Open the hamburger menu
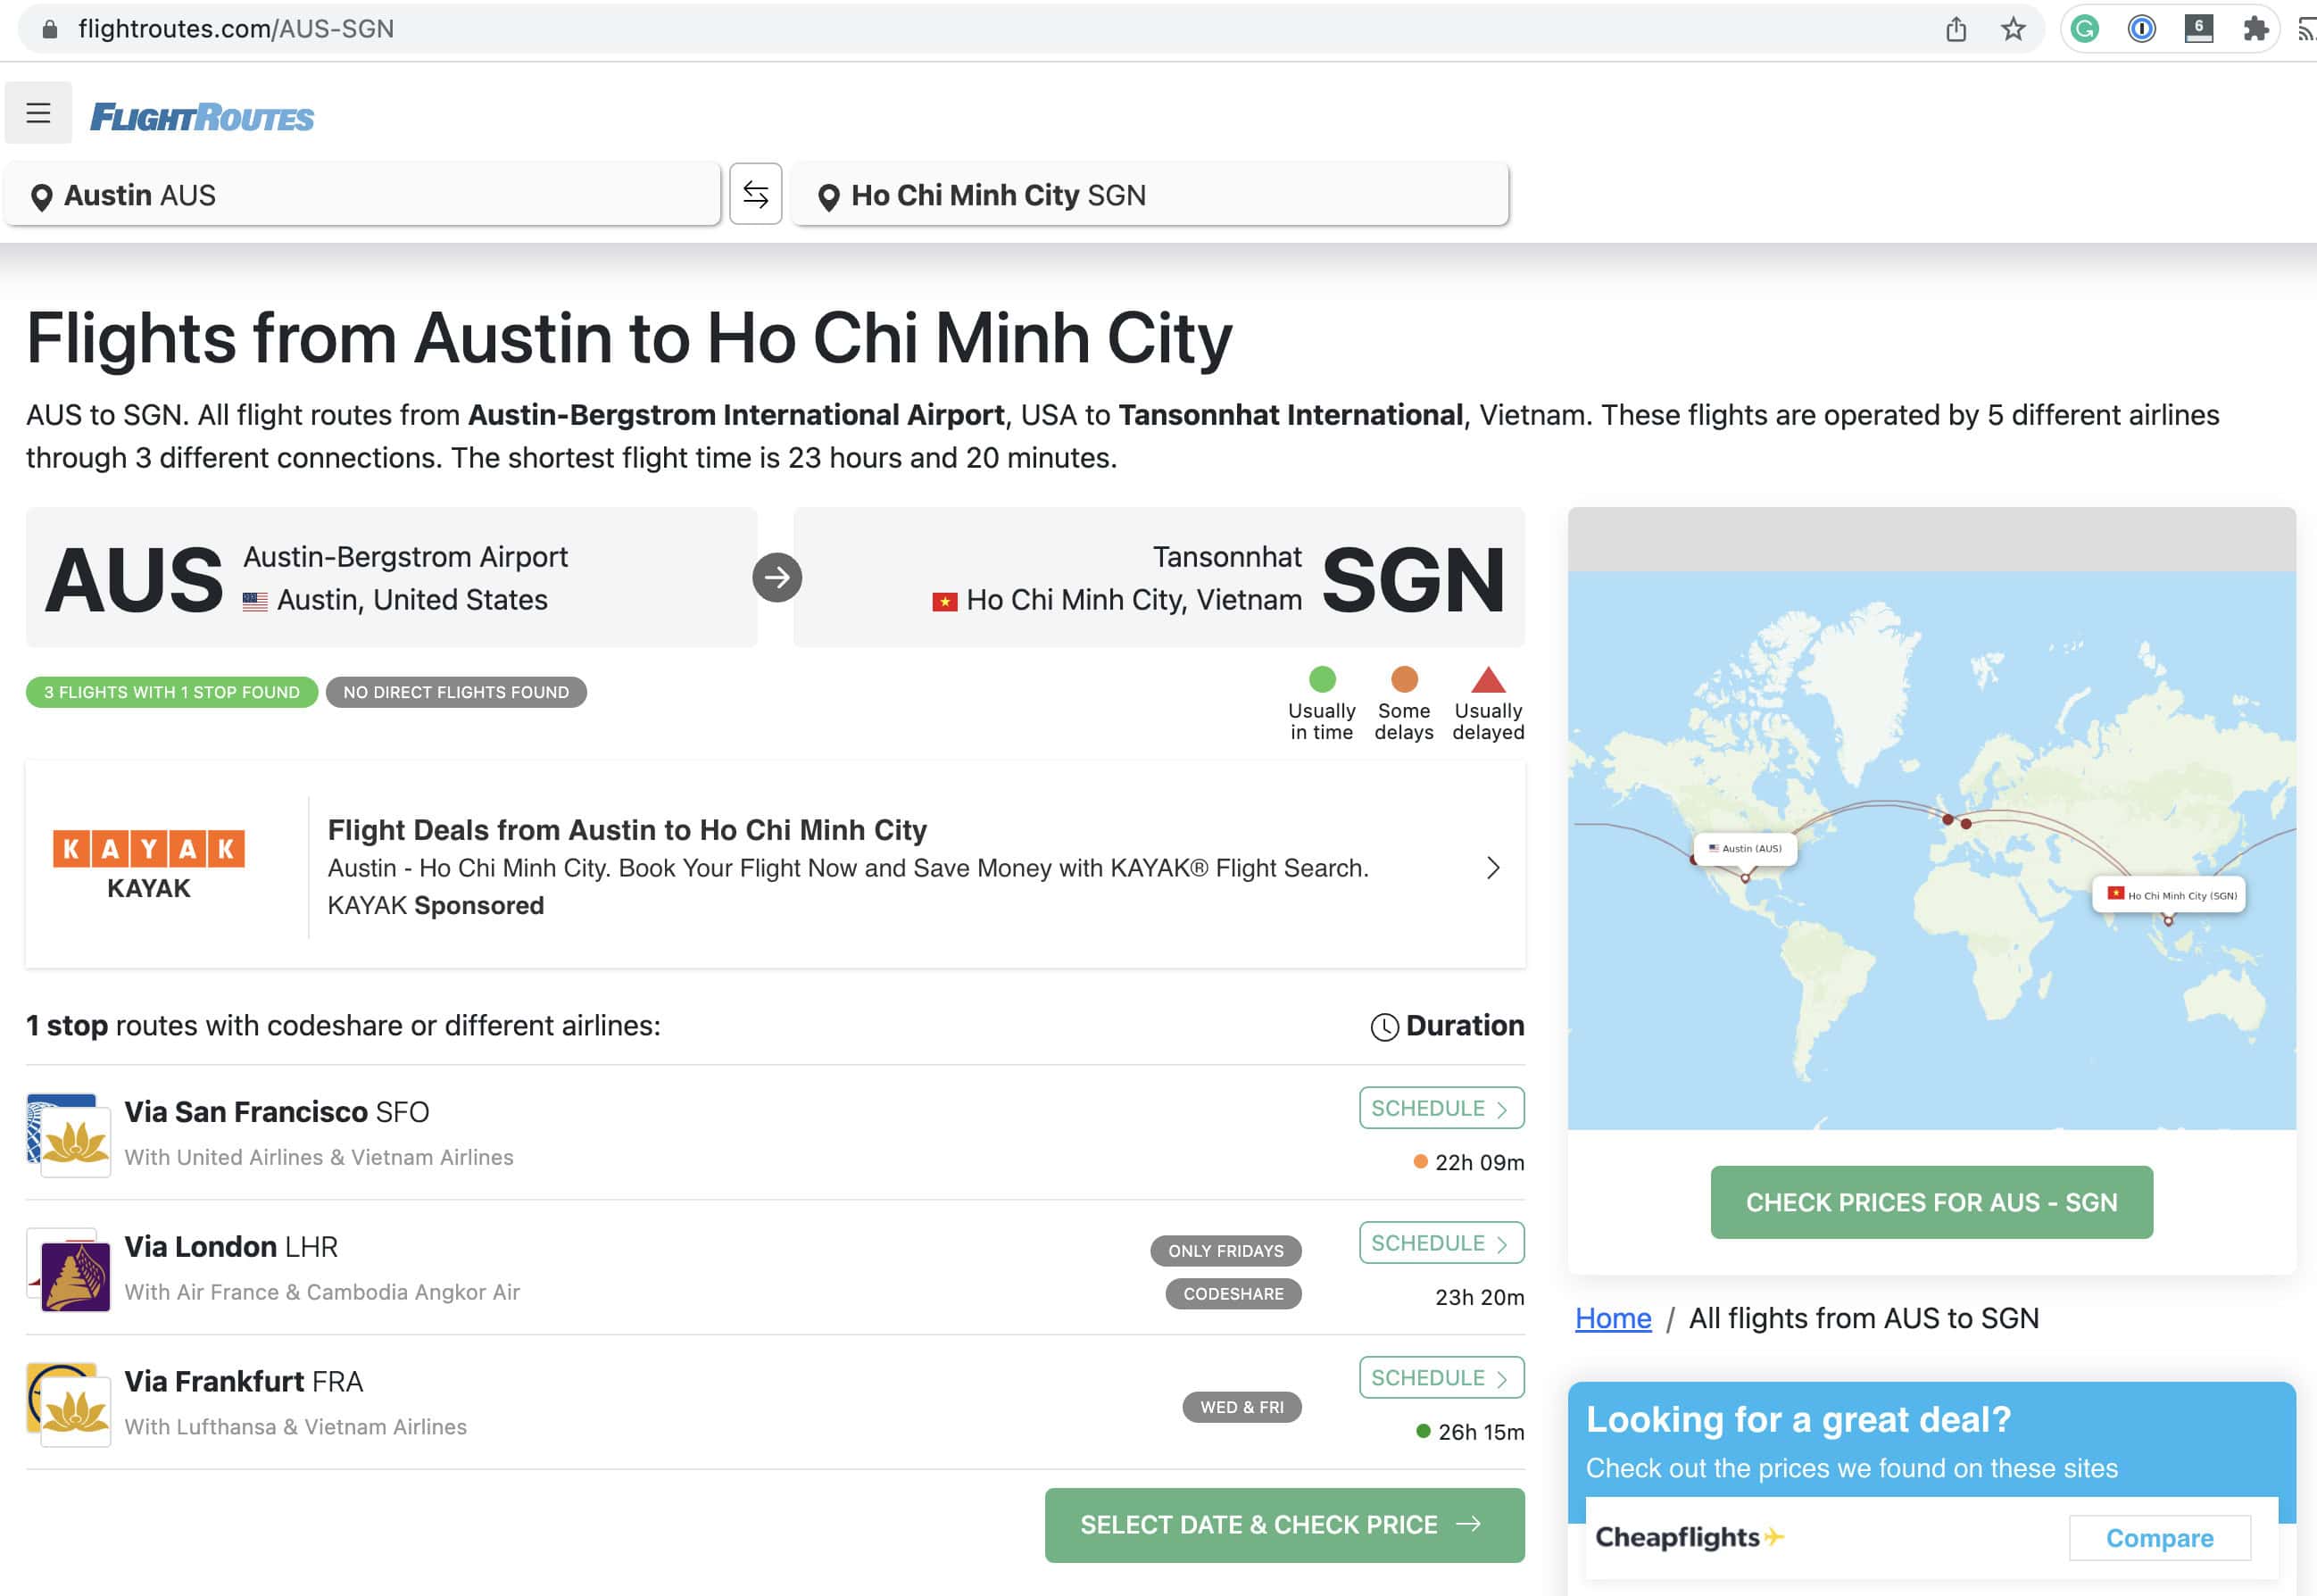Screen dimensions: 2317x1596 pyautogui.click(x=38, y=113)
